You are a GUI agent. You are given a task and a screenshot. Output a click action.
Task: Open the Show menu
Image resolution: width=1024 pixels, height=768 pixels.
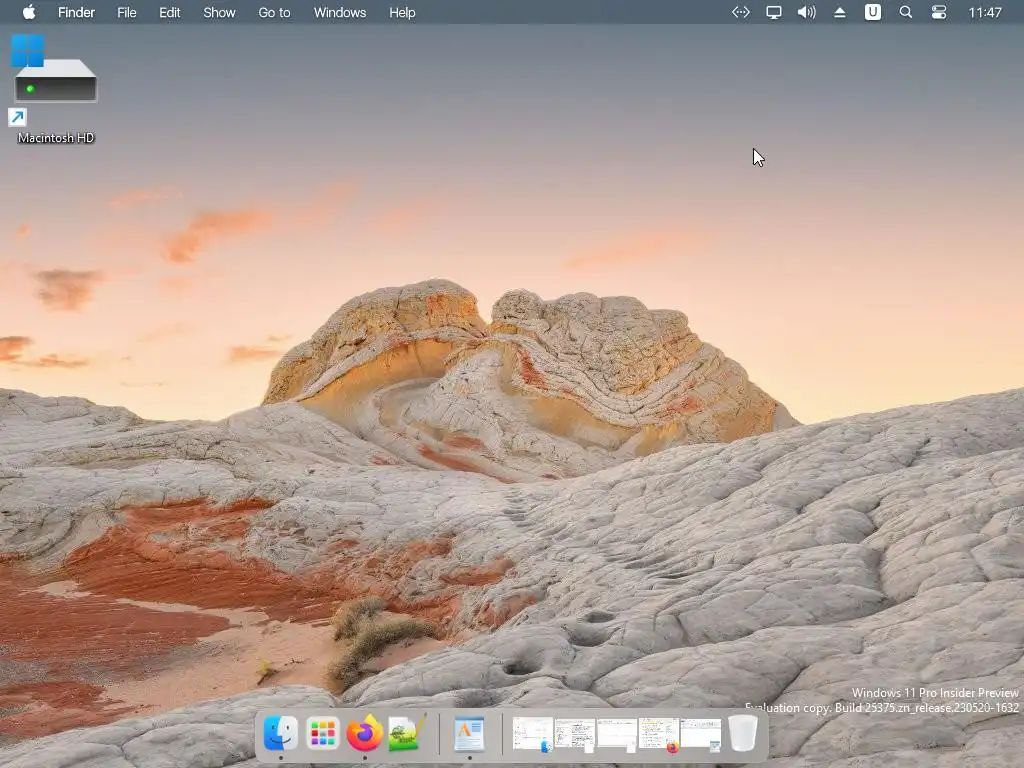click(219, 12)
